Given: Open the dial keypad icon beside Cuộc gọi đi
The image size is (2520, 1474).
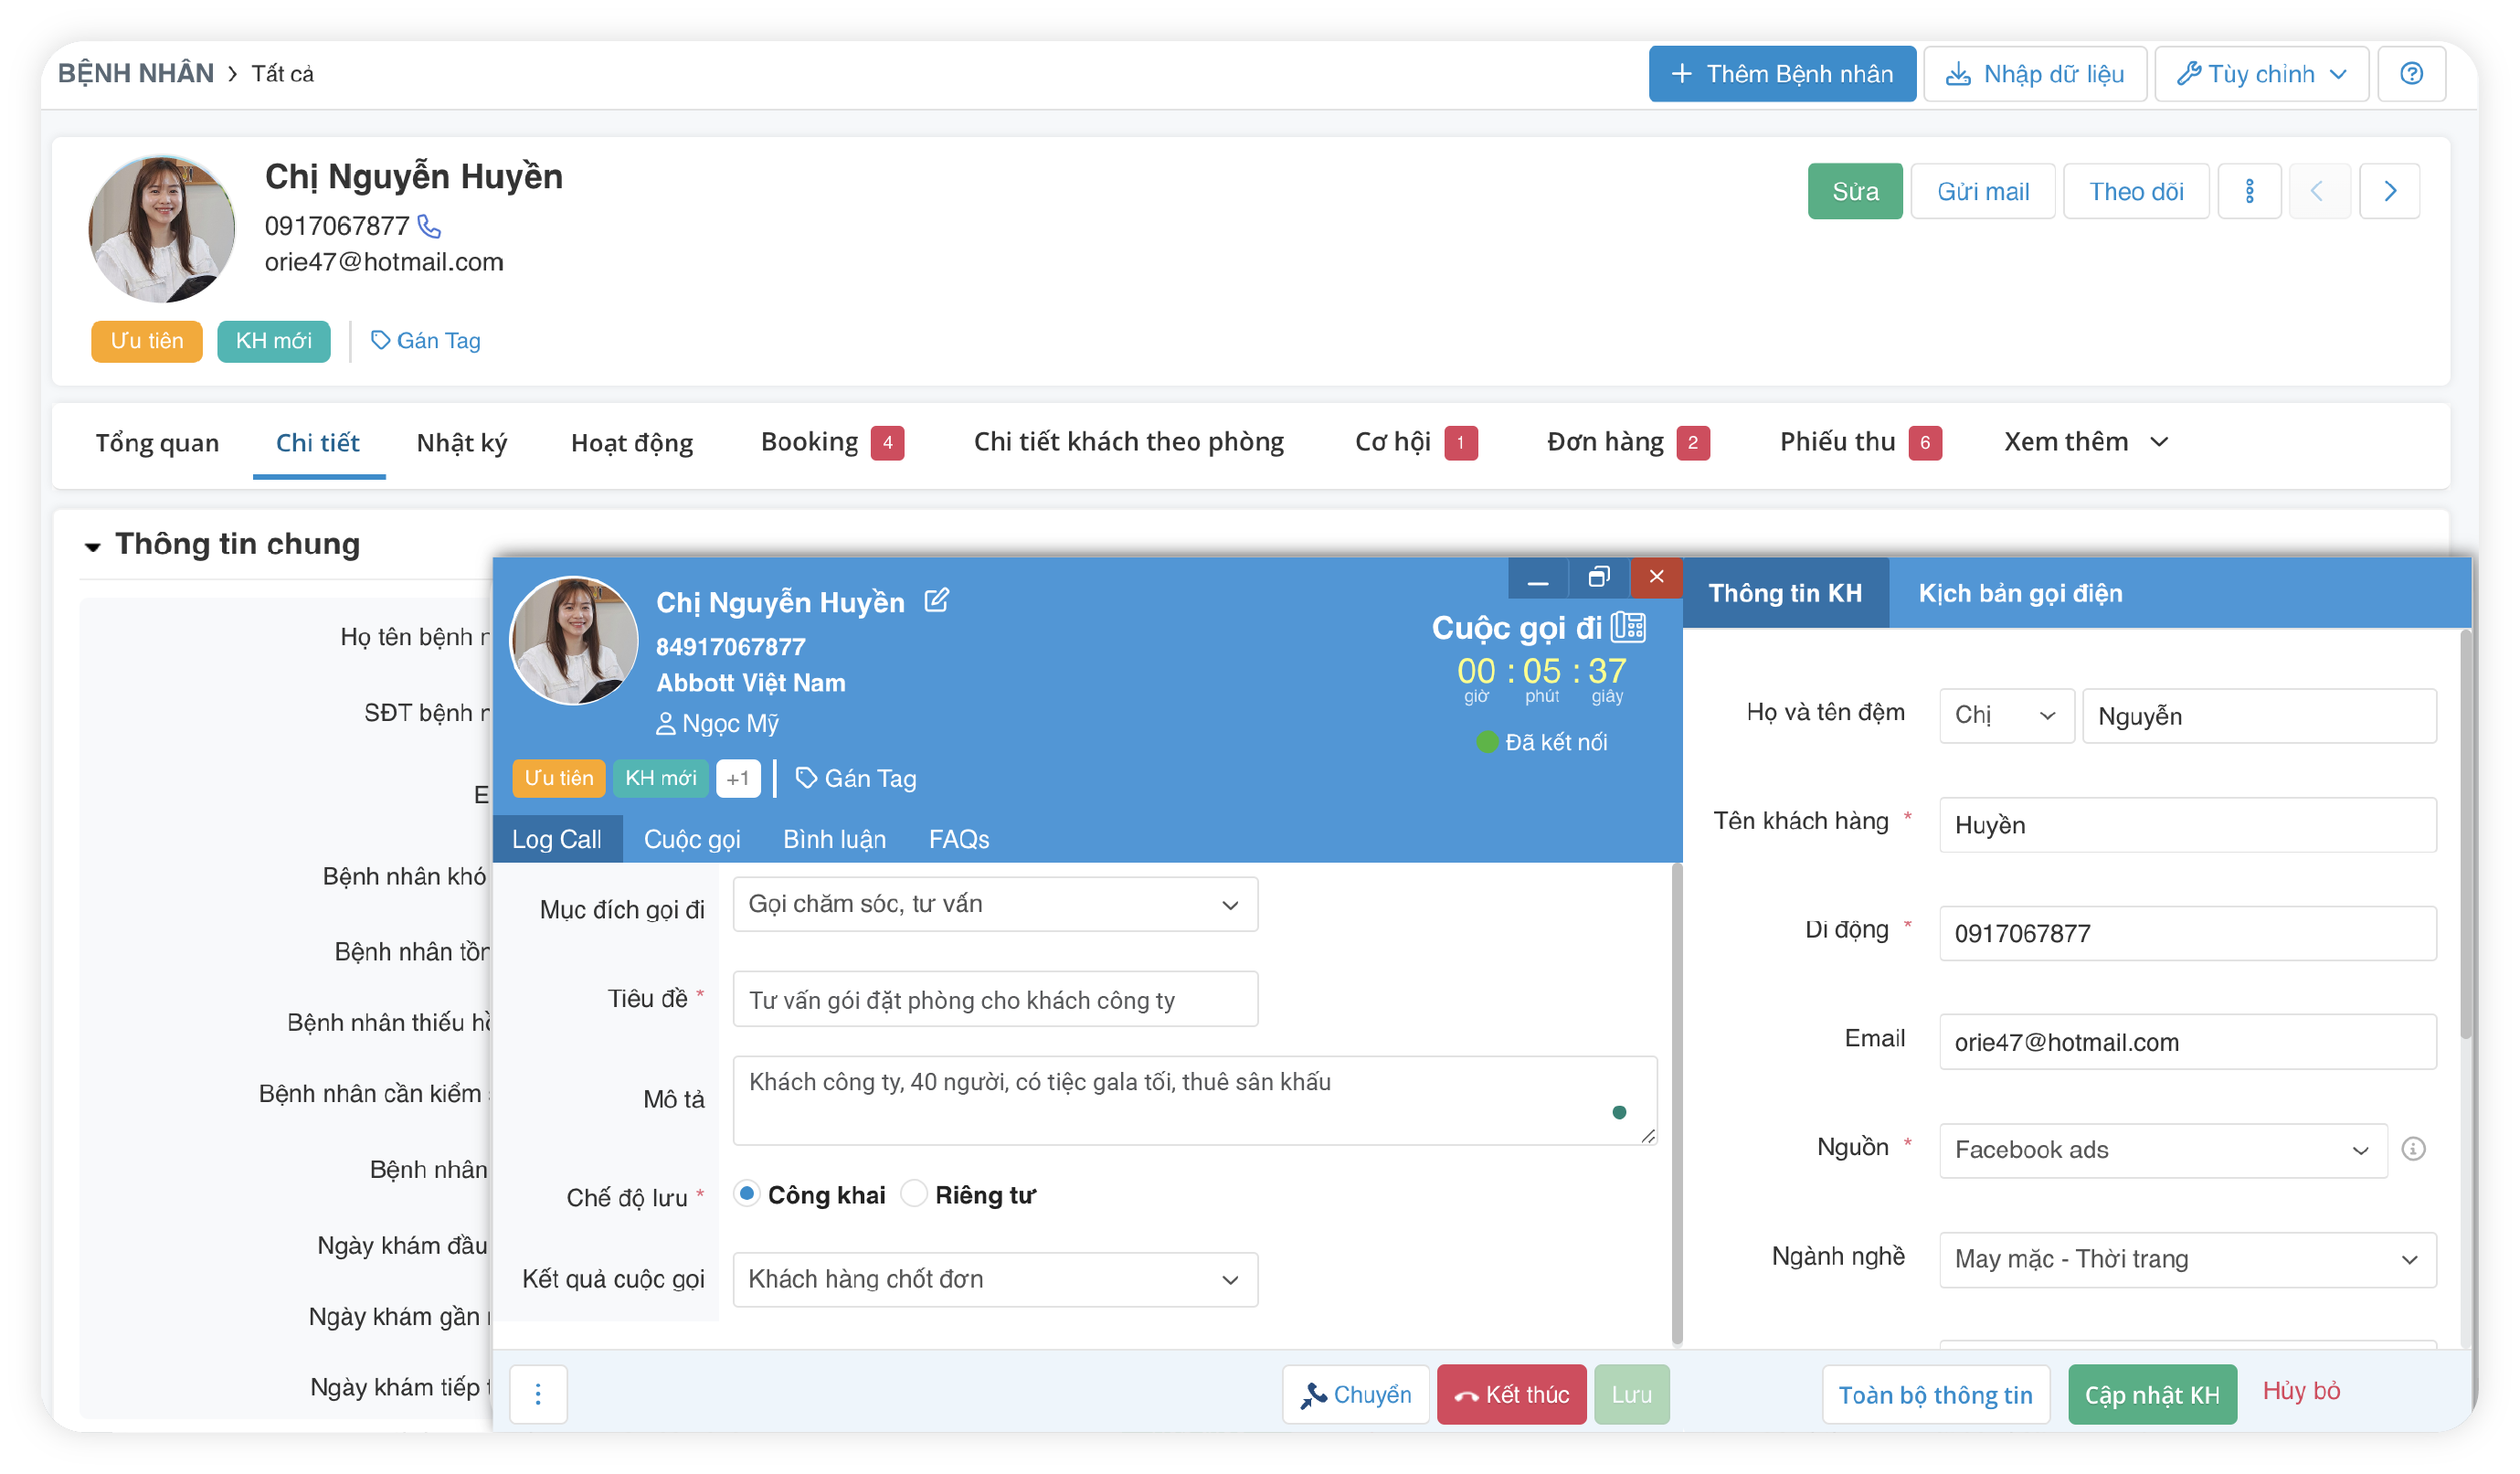Looking at the screenshot, I should pos(1628,627).
